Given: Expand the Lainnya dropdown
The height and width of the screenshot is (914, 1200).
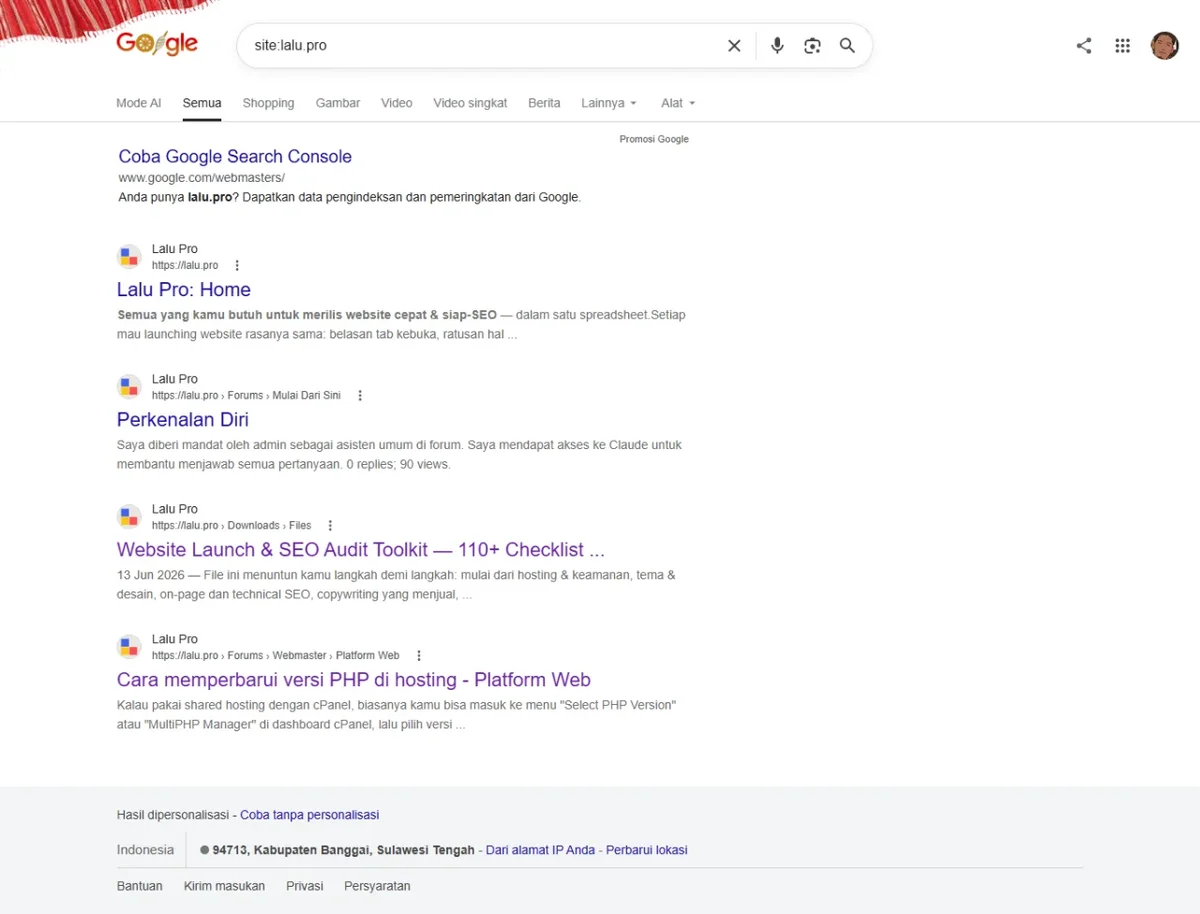Looking at the screenshot, I should click(x=609, y=103).
